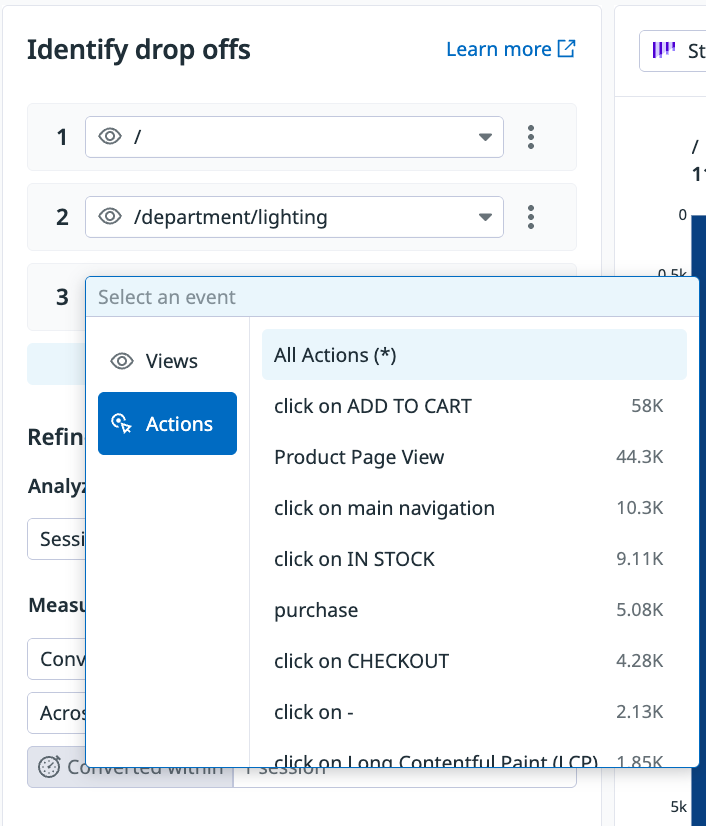Open the step 1 three-dot options menu
This screenshot has height=826, width=706.
(x=532, y=137)
